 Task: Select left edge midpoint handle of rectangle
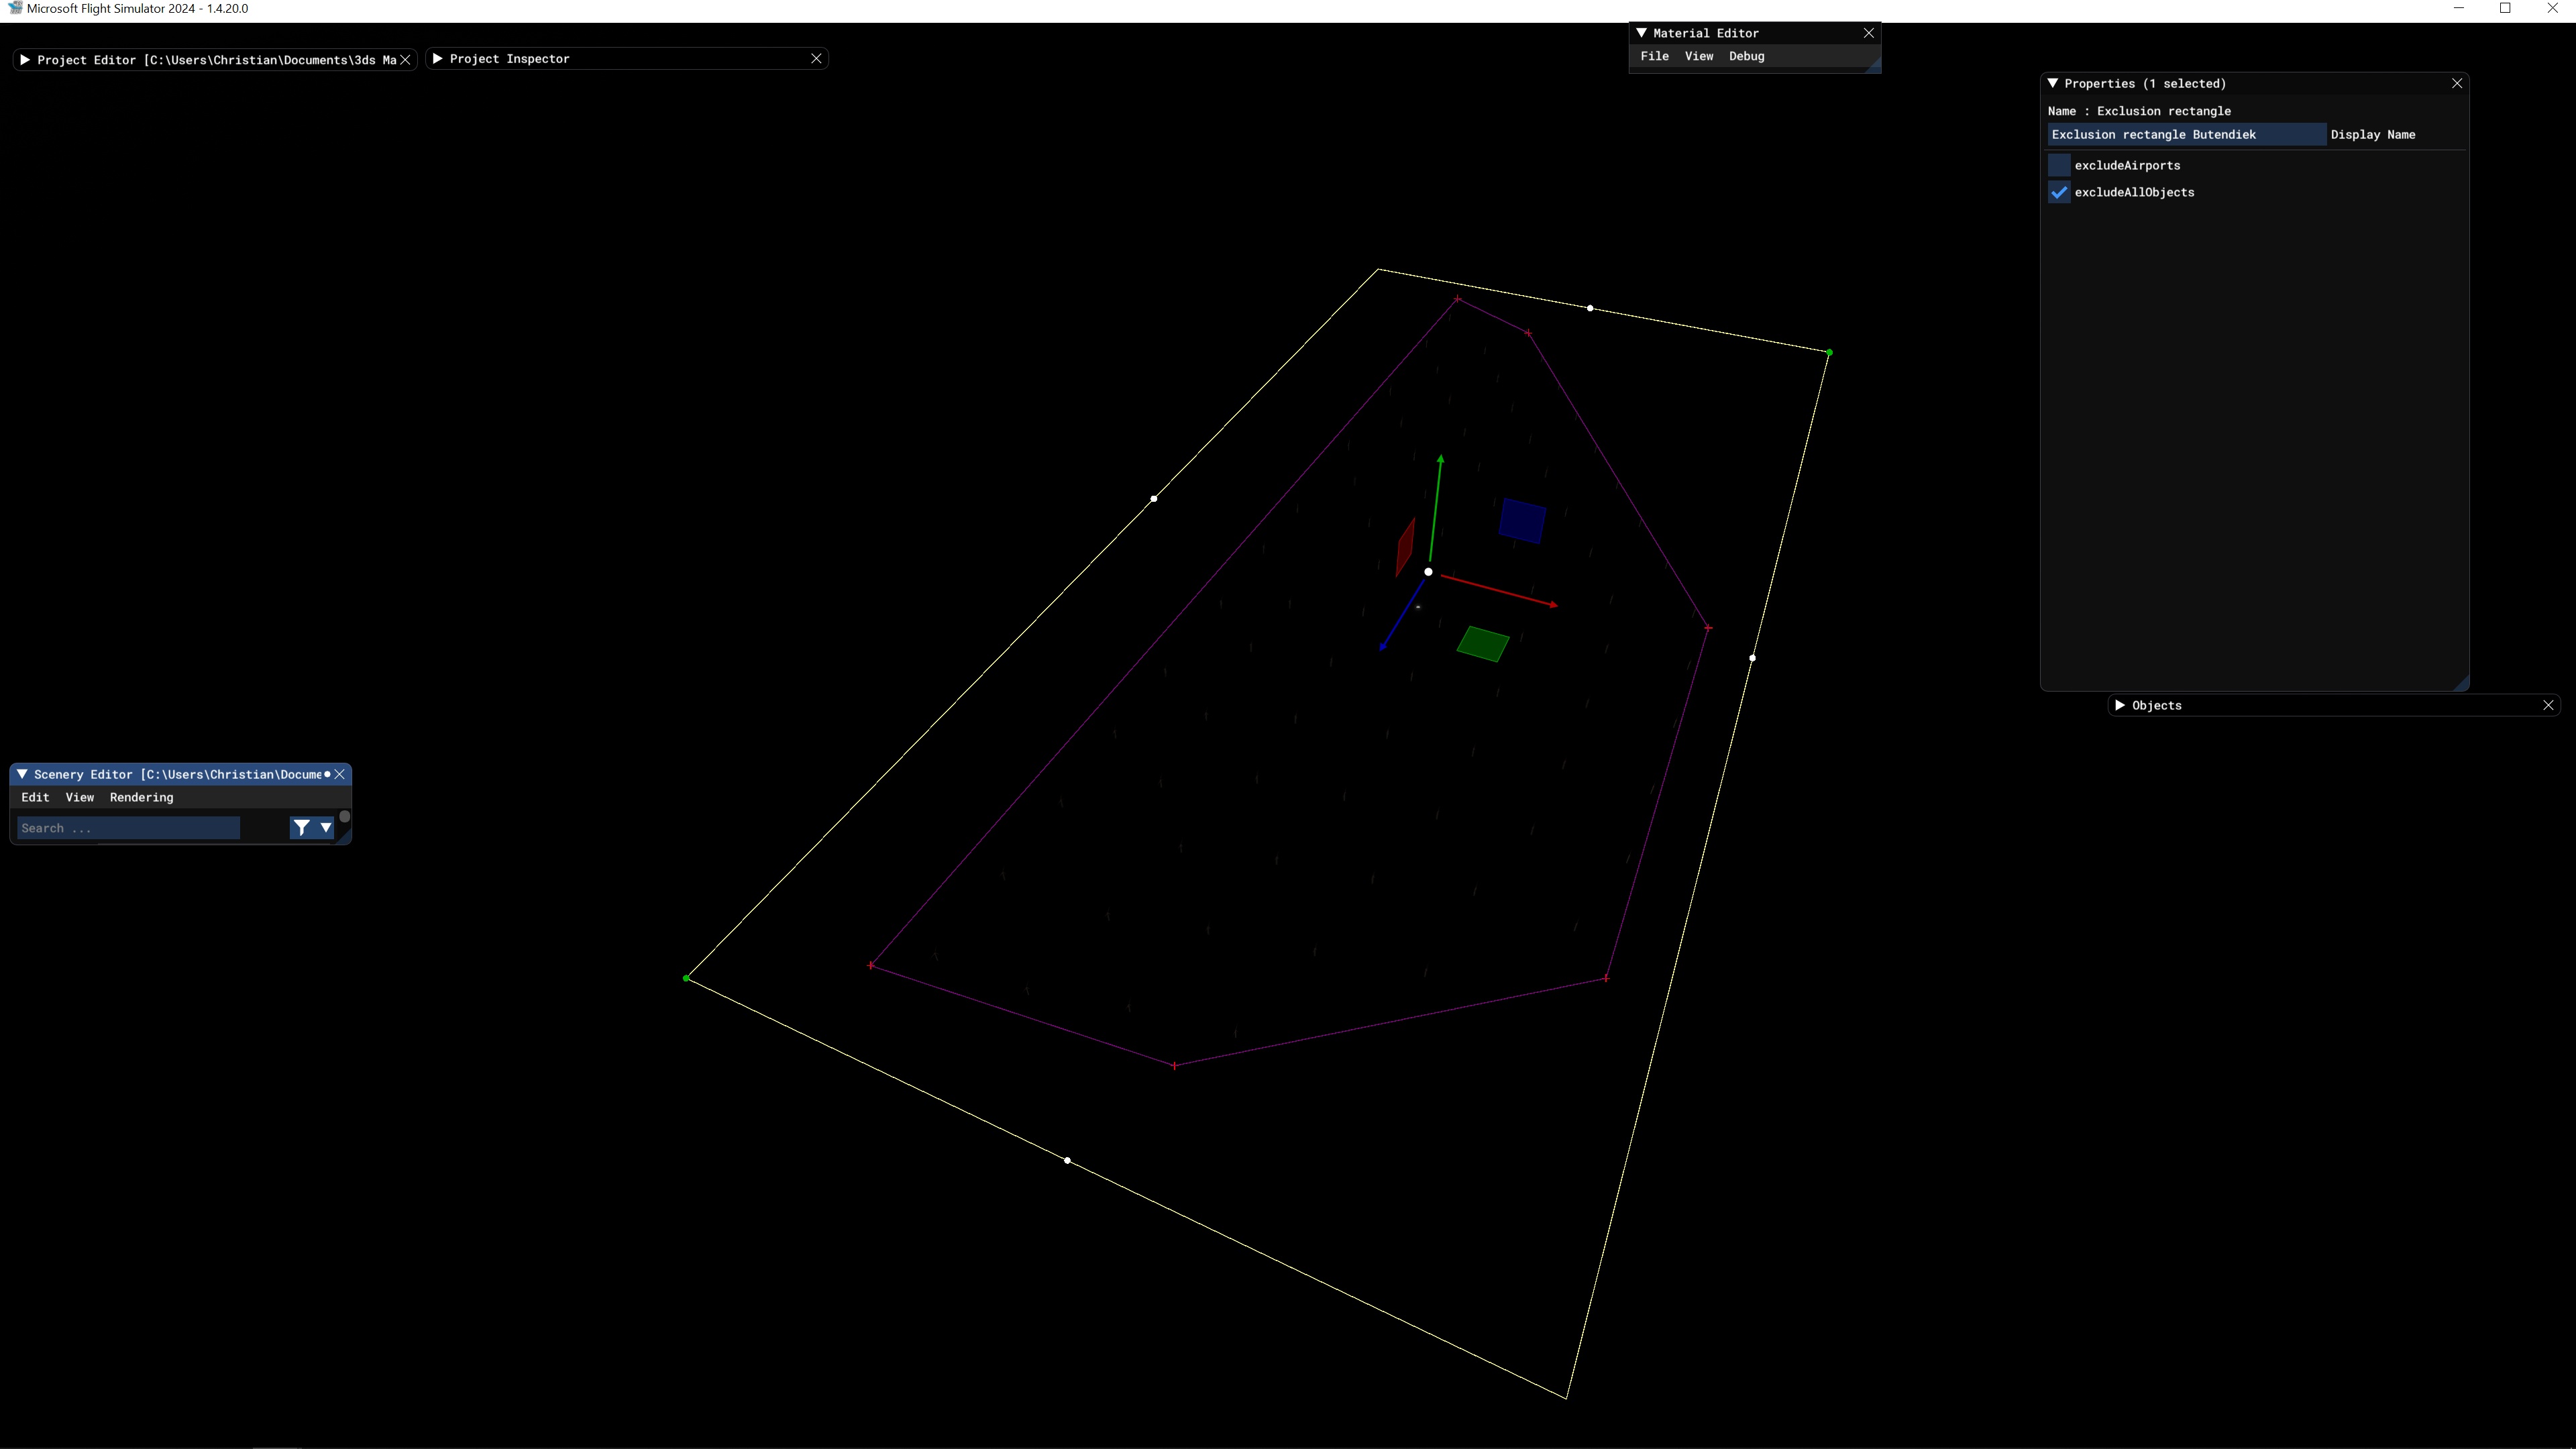pos(1154,498)
